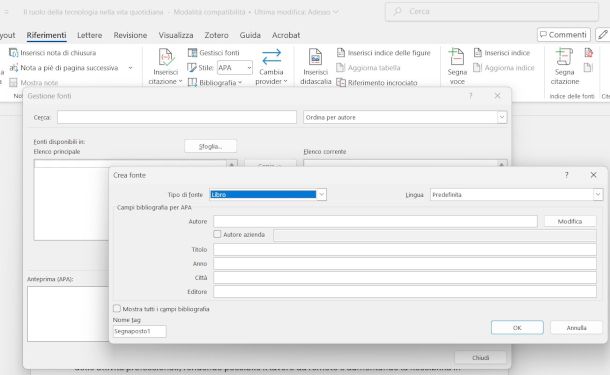The width and height of the screenshot is (610, 375).
Task: Click the Editore input field
Action: click(405, 292)
